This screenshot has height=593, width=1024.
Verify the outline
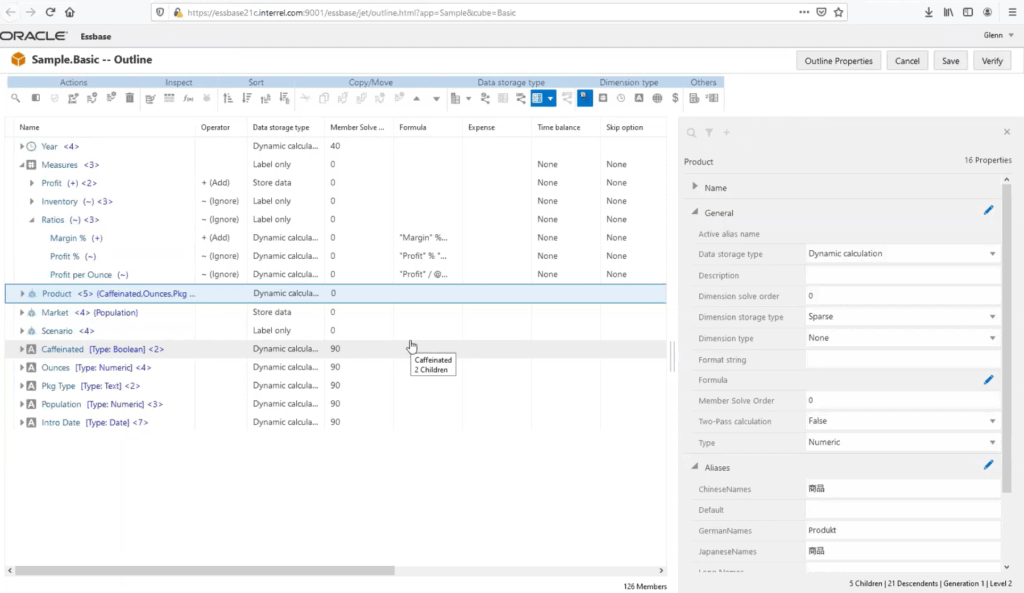(992, 61)
